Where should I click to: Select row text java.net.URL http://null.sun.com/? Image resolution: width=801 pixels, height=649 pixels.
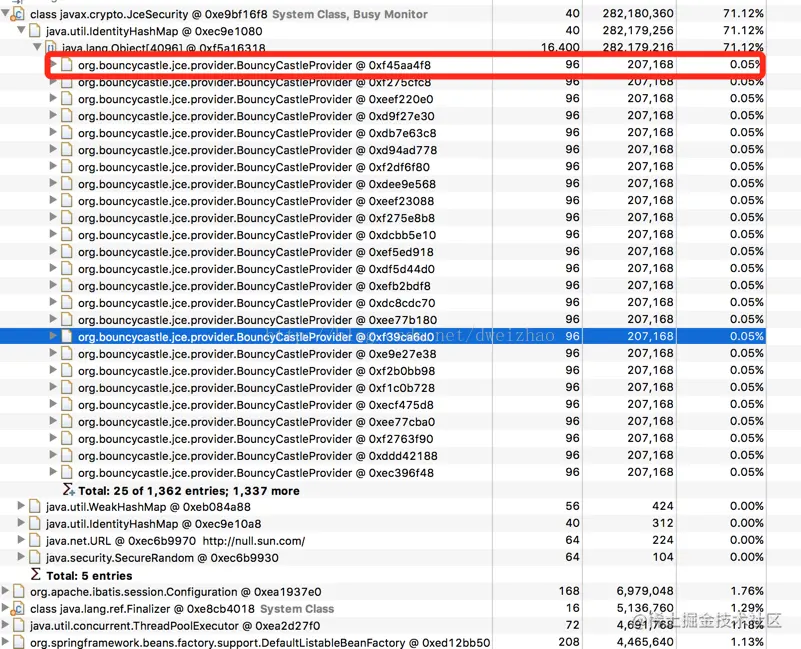coord(175,541)
